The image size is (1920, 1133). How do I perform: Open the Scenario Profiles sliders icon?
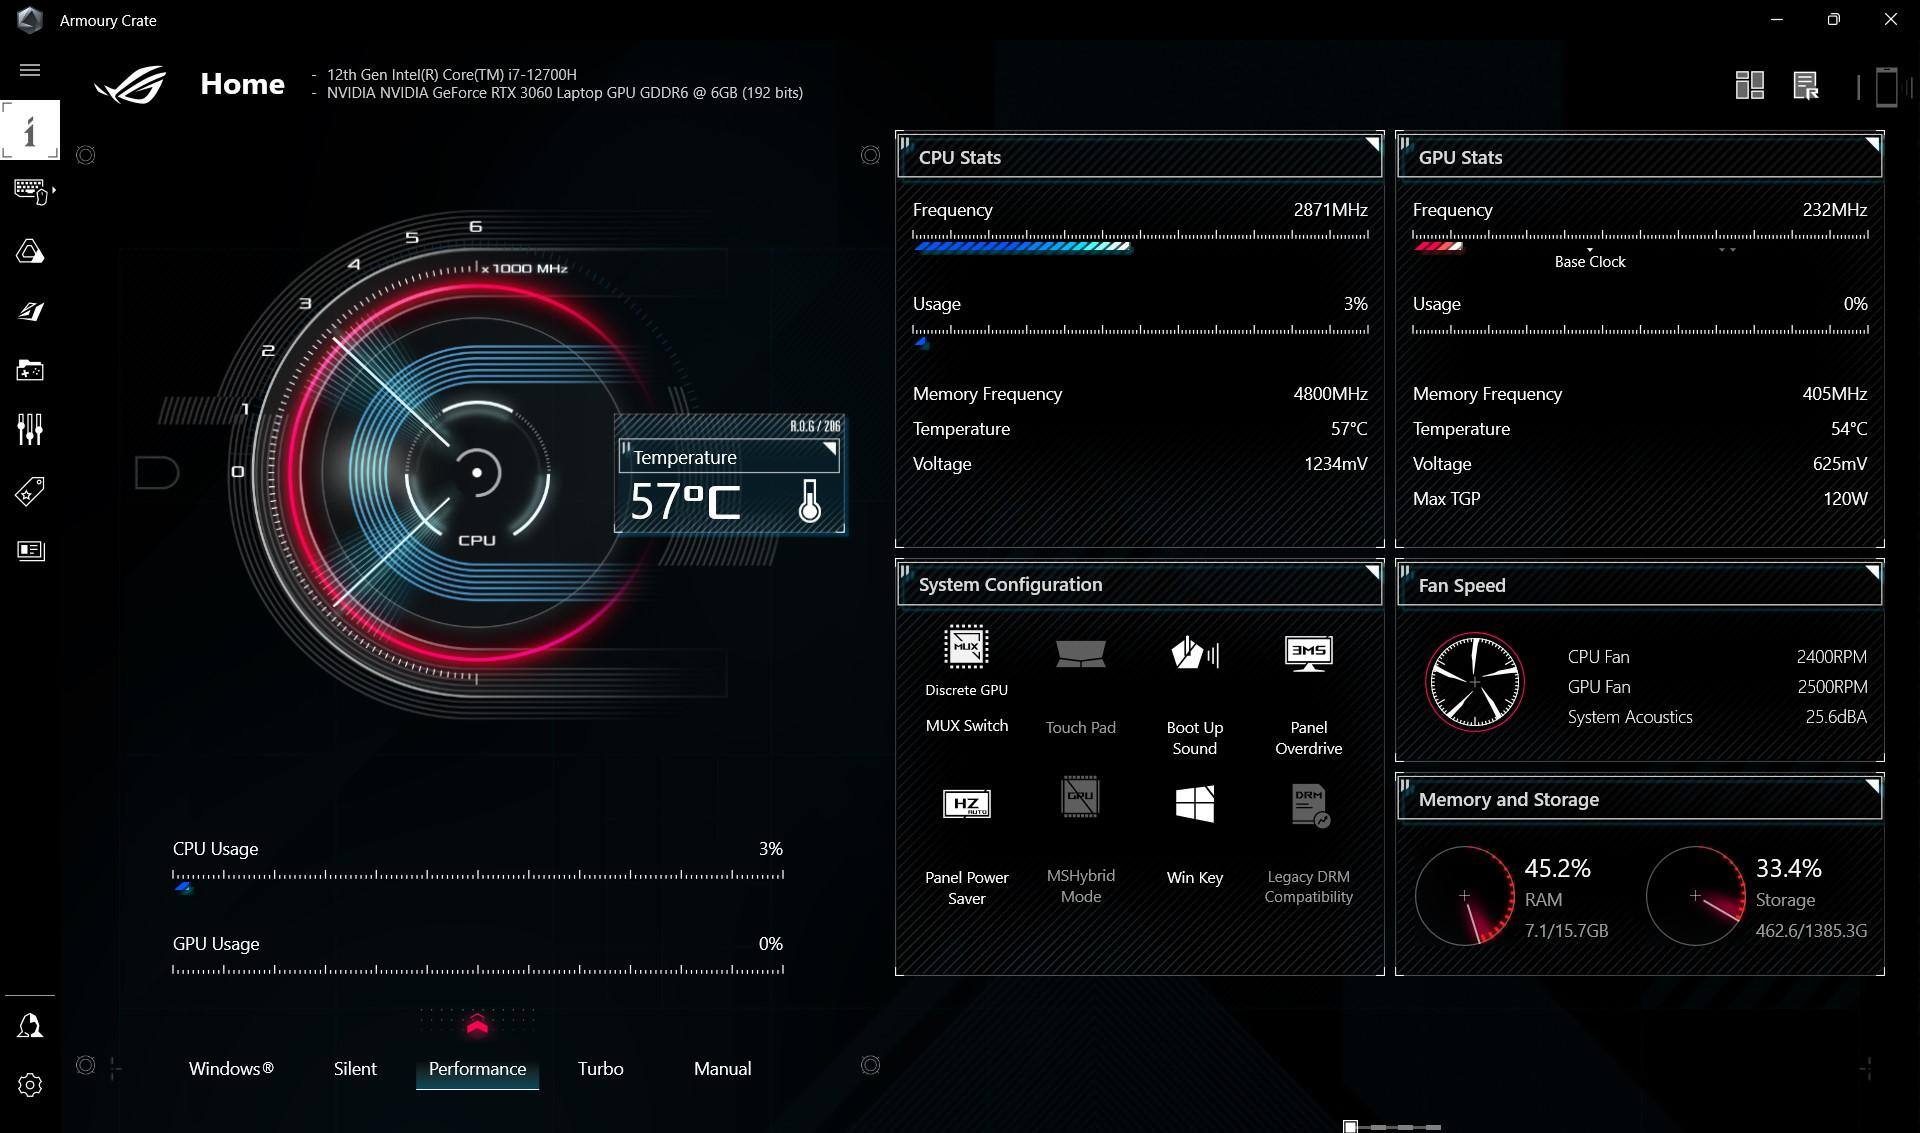[x=30, y=430]
